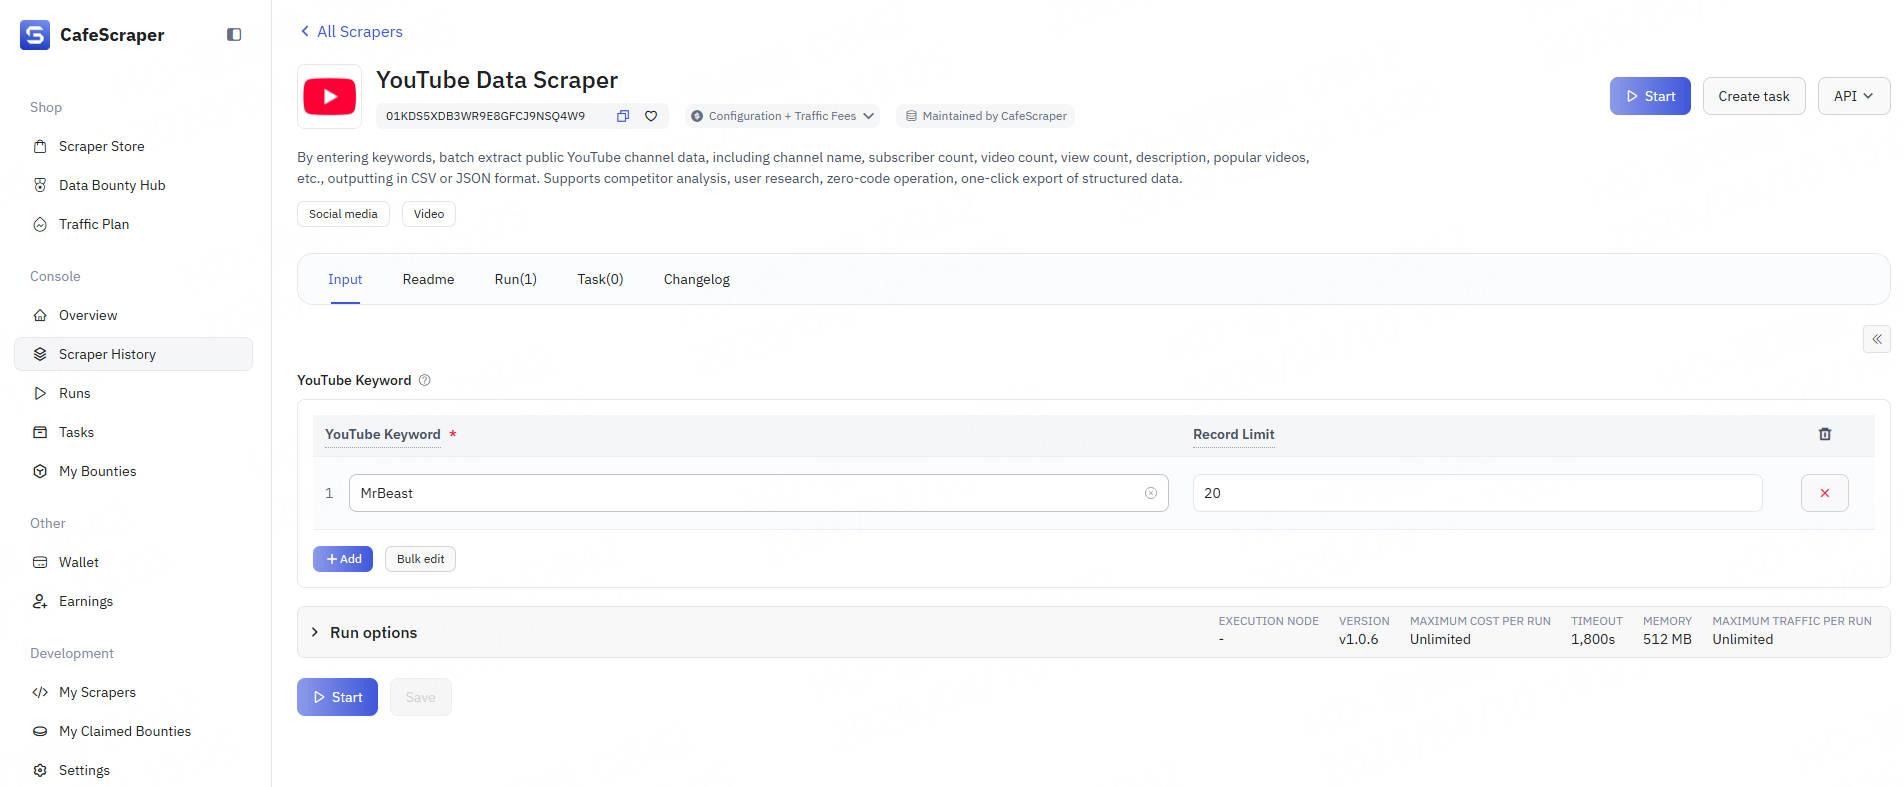Screen dimensions: 1904x787
Task: Collapse the sidebar with panel toggle icon
Action: click(x=234, y=35)
